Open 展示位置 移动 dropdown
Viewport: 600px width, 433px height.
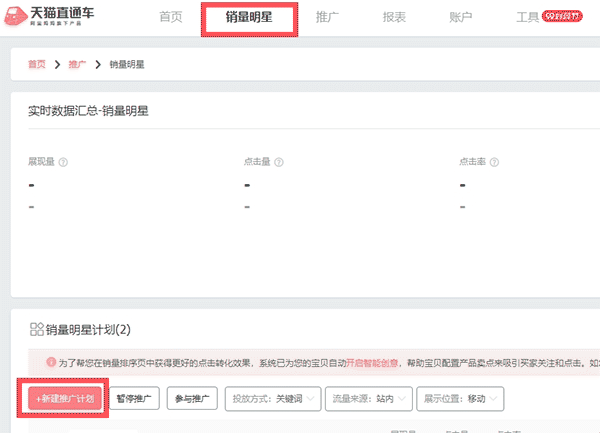460,398
